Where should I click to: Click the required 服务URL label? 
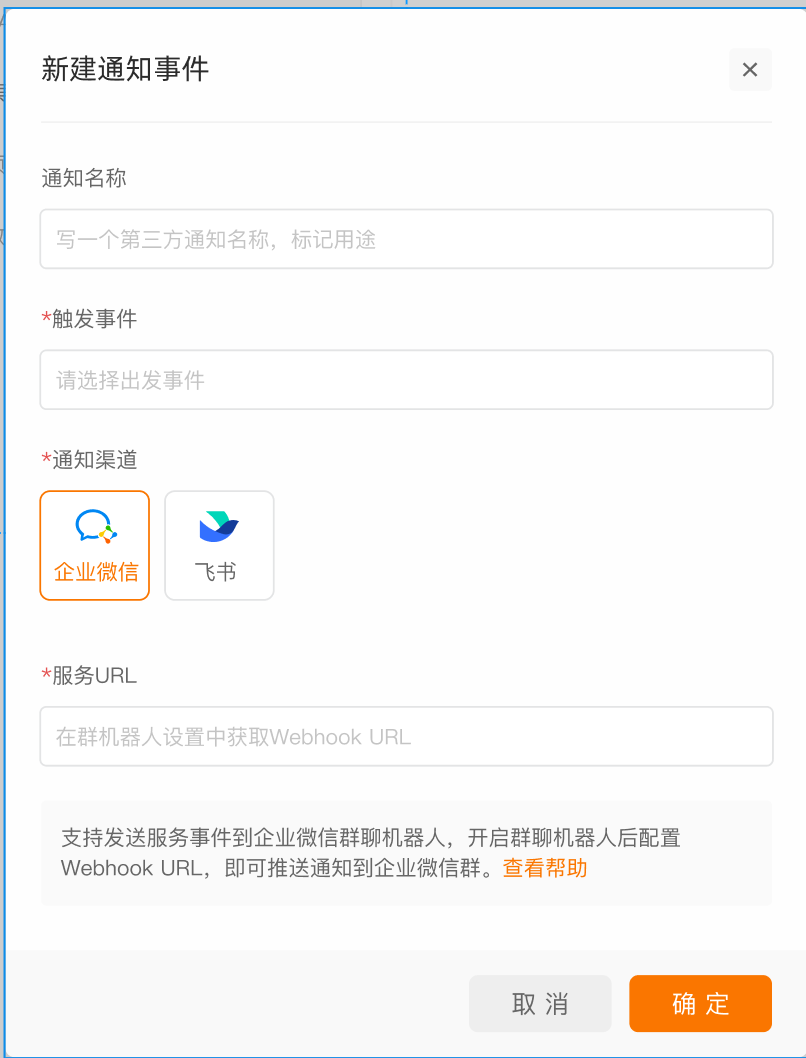(x=89, y=675)
